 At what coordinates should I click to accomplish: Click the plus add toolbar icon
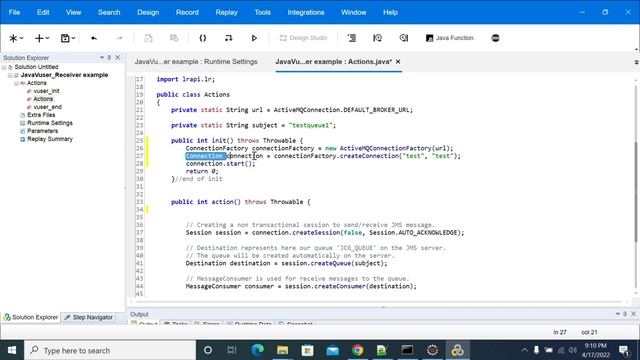39,38
